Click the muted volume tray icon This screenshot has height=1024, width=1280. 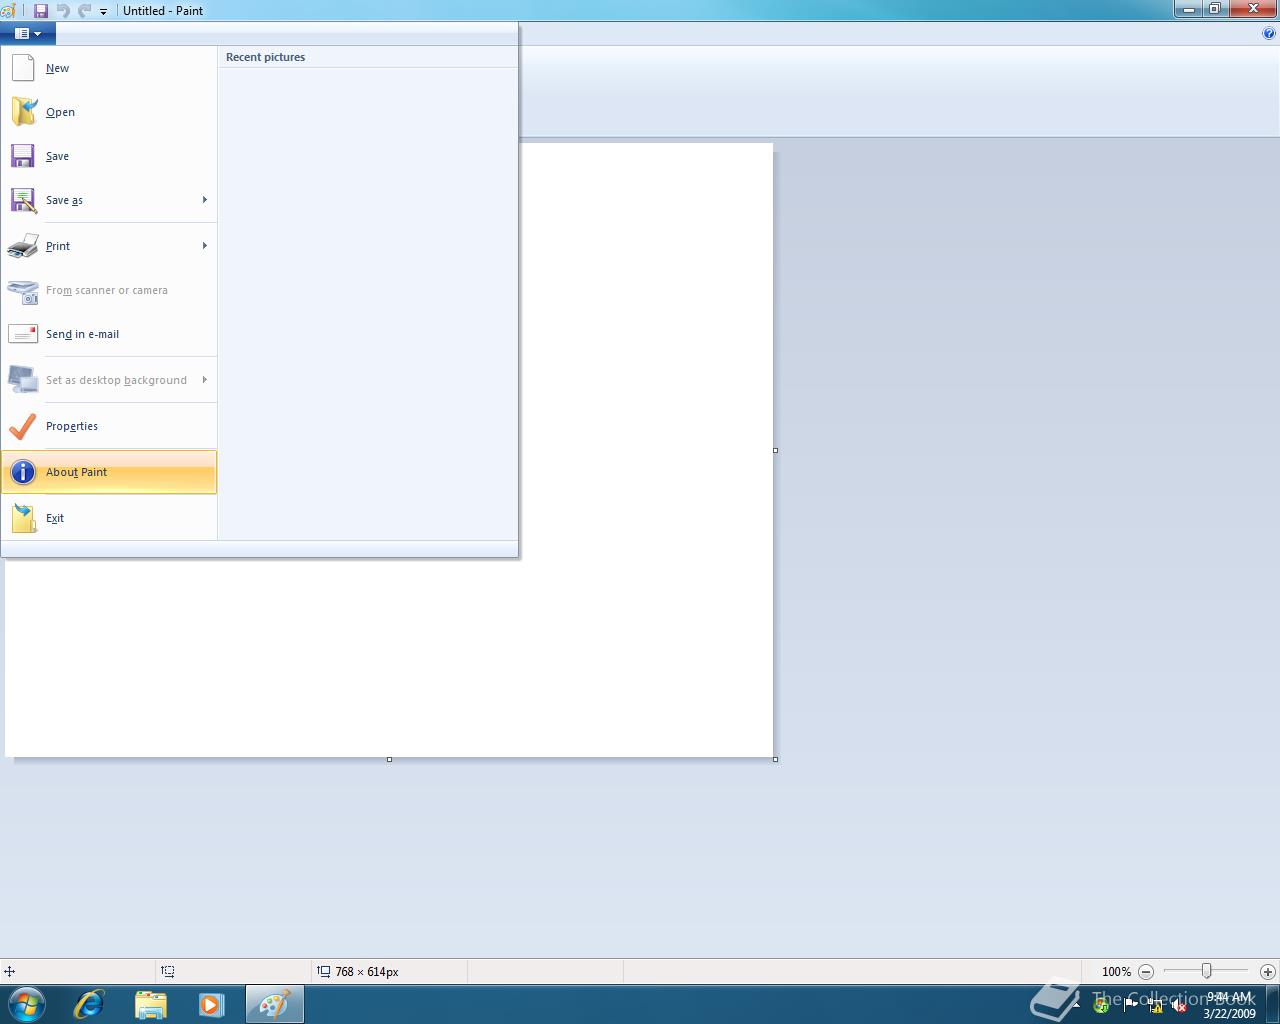(1180, 1005)
